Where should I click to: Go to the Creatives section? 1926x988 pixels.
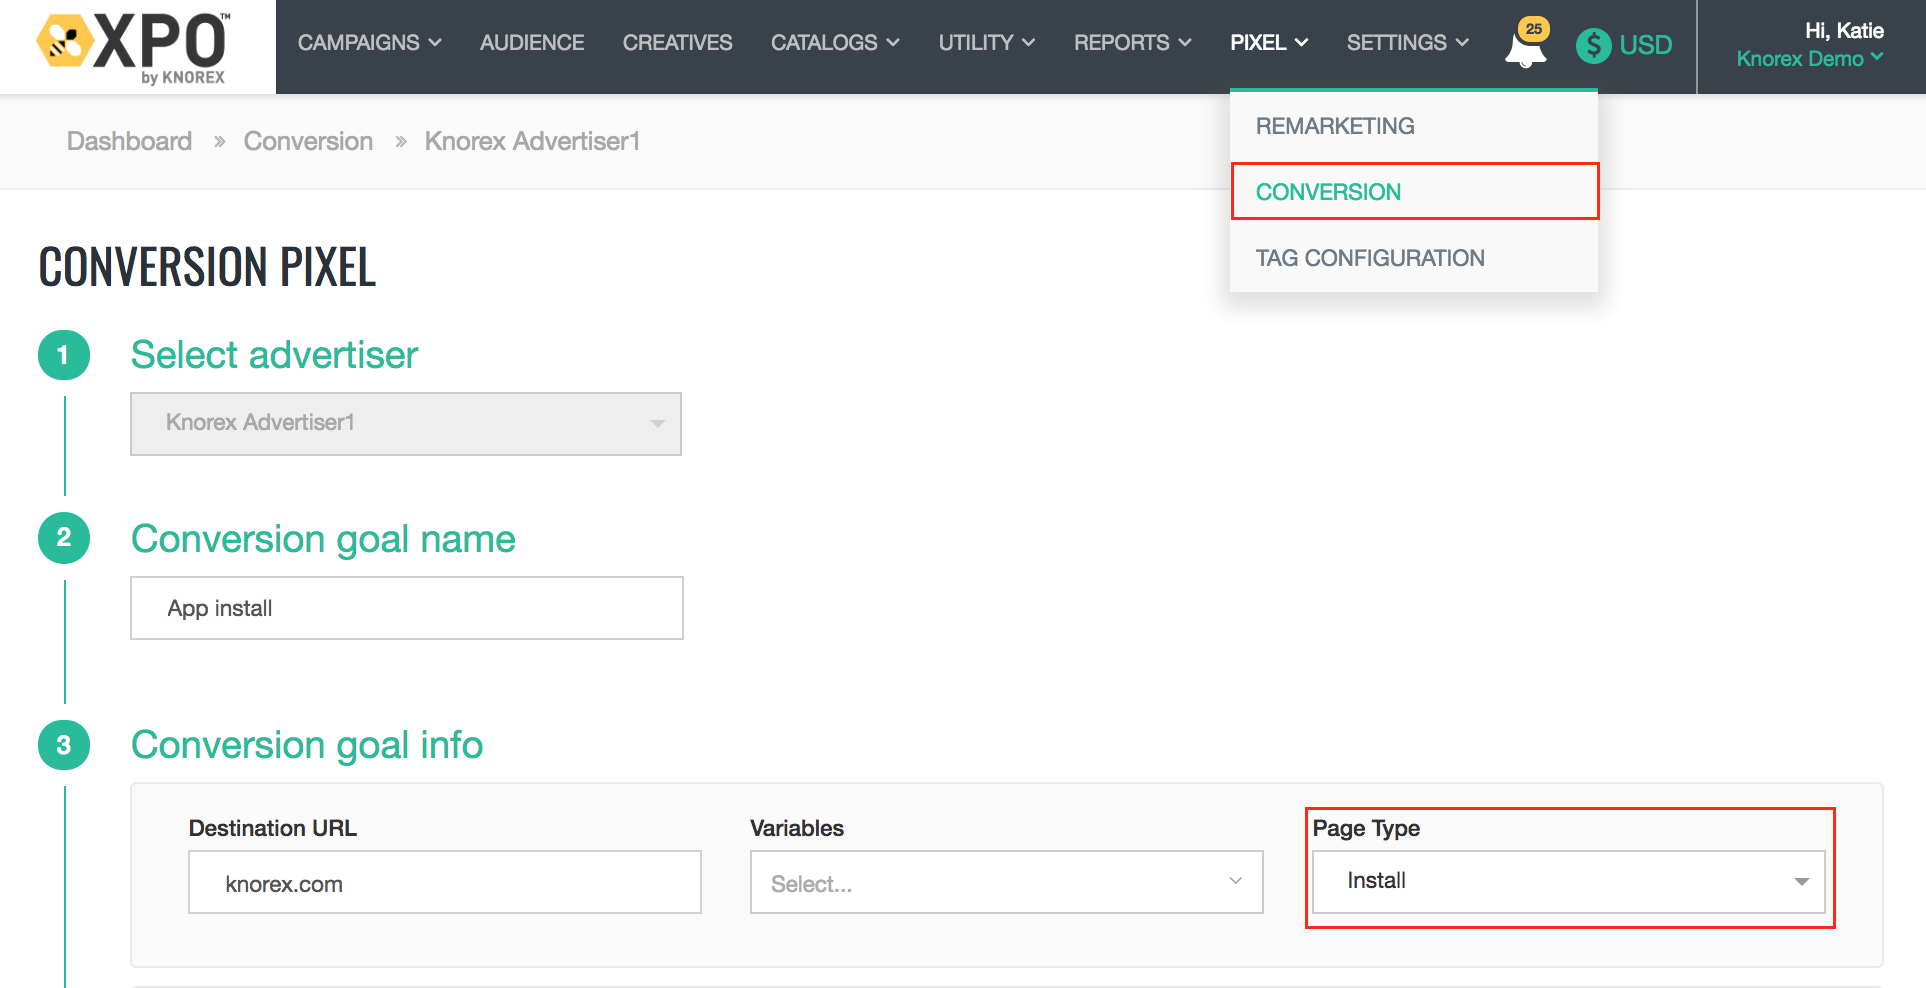point(677,43)
